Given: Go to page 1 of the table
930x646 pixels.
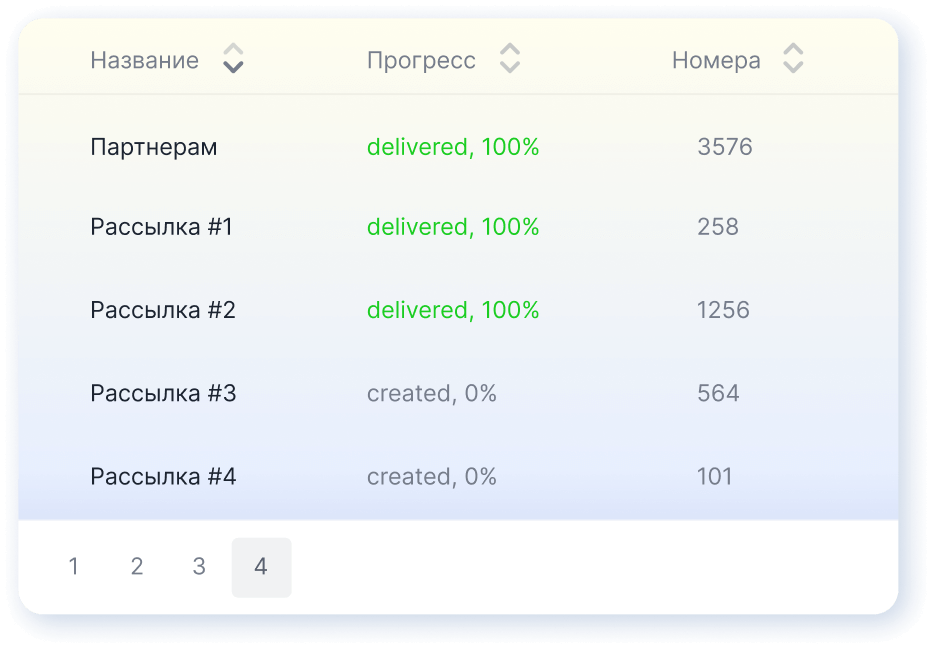Looking at the screenshot, I should 73,566.
